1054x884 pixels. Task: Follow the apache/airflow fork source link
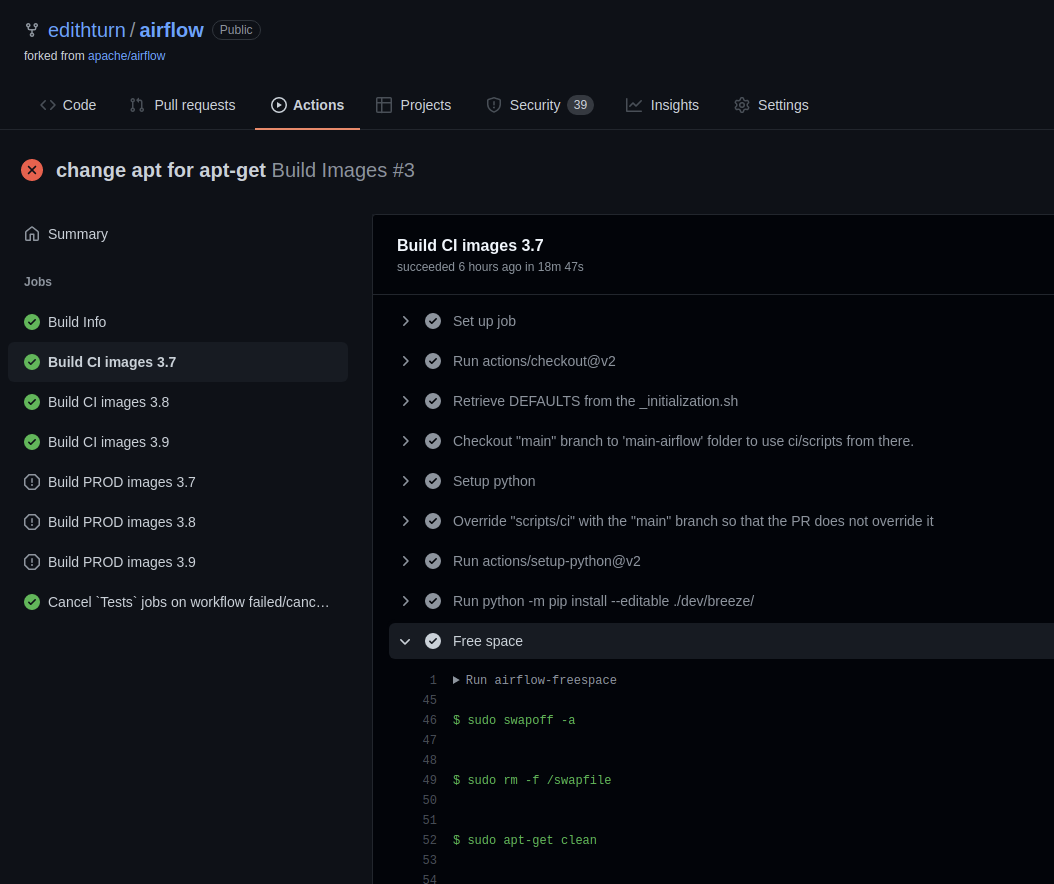[x=126, y=56]
